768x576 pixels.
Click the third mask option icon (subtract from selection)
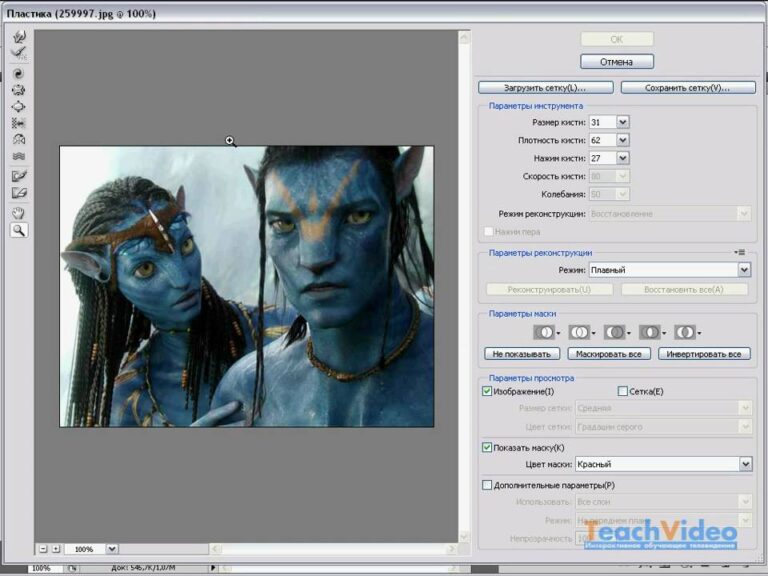(x=615, y=332)
